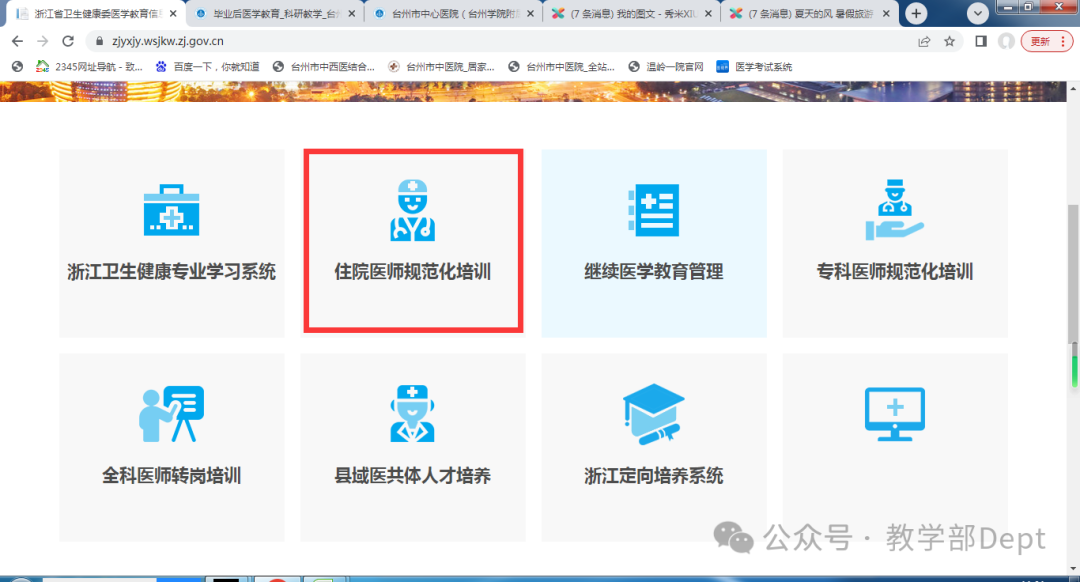Image resolution: width=1080 pixels, height=582 pixels.
Task: Expand the tab search dropdown arrow
Action: point(978,14)
